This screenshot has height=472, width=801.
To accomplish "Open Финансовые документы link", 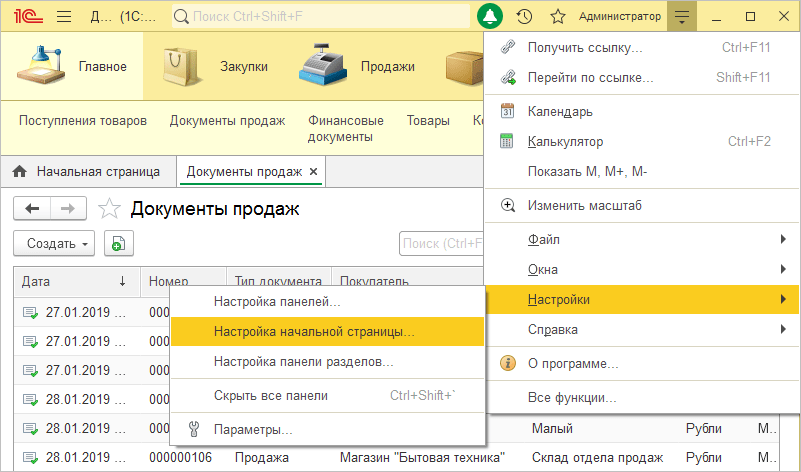I will (345, 128).
